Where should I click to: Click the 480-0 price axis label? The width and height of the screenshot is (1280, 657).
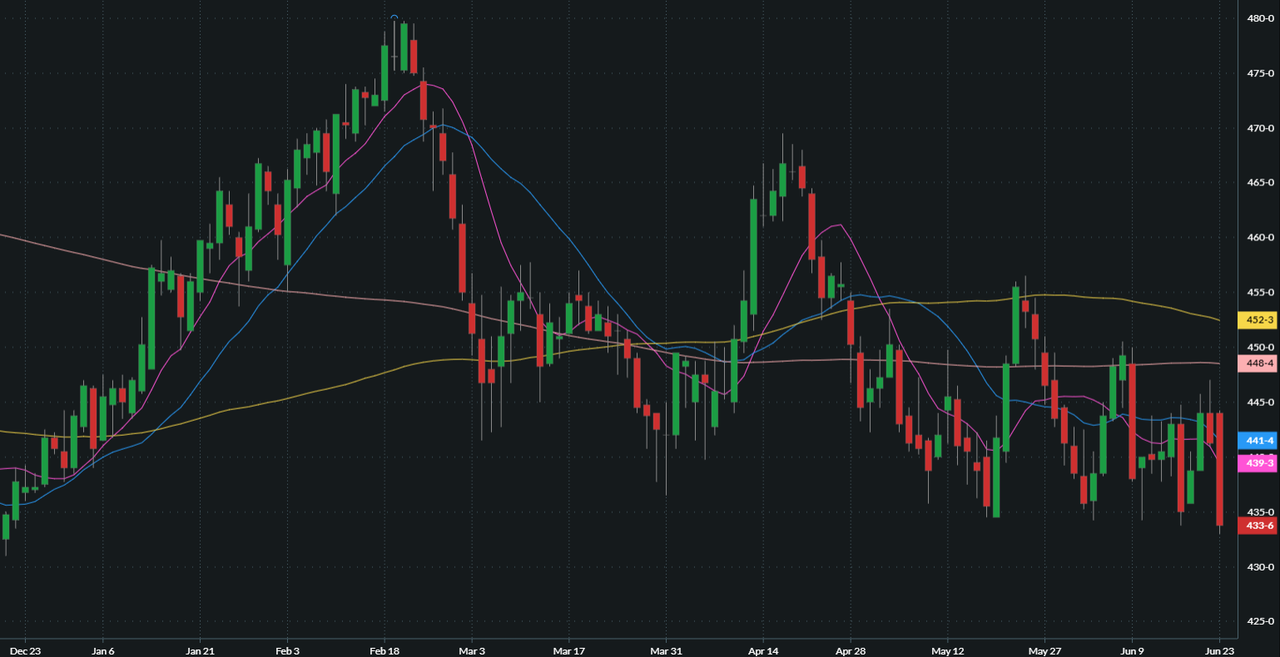click(x=1259, y=19)
